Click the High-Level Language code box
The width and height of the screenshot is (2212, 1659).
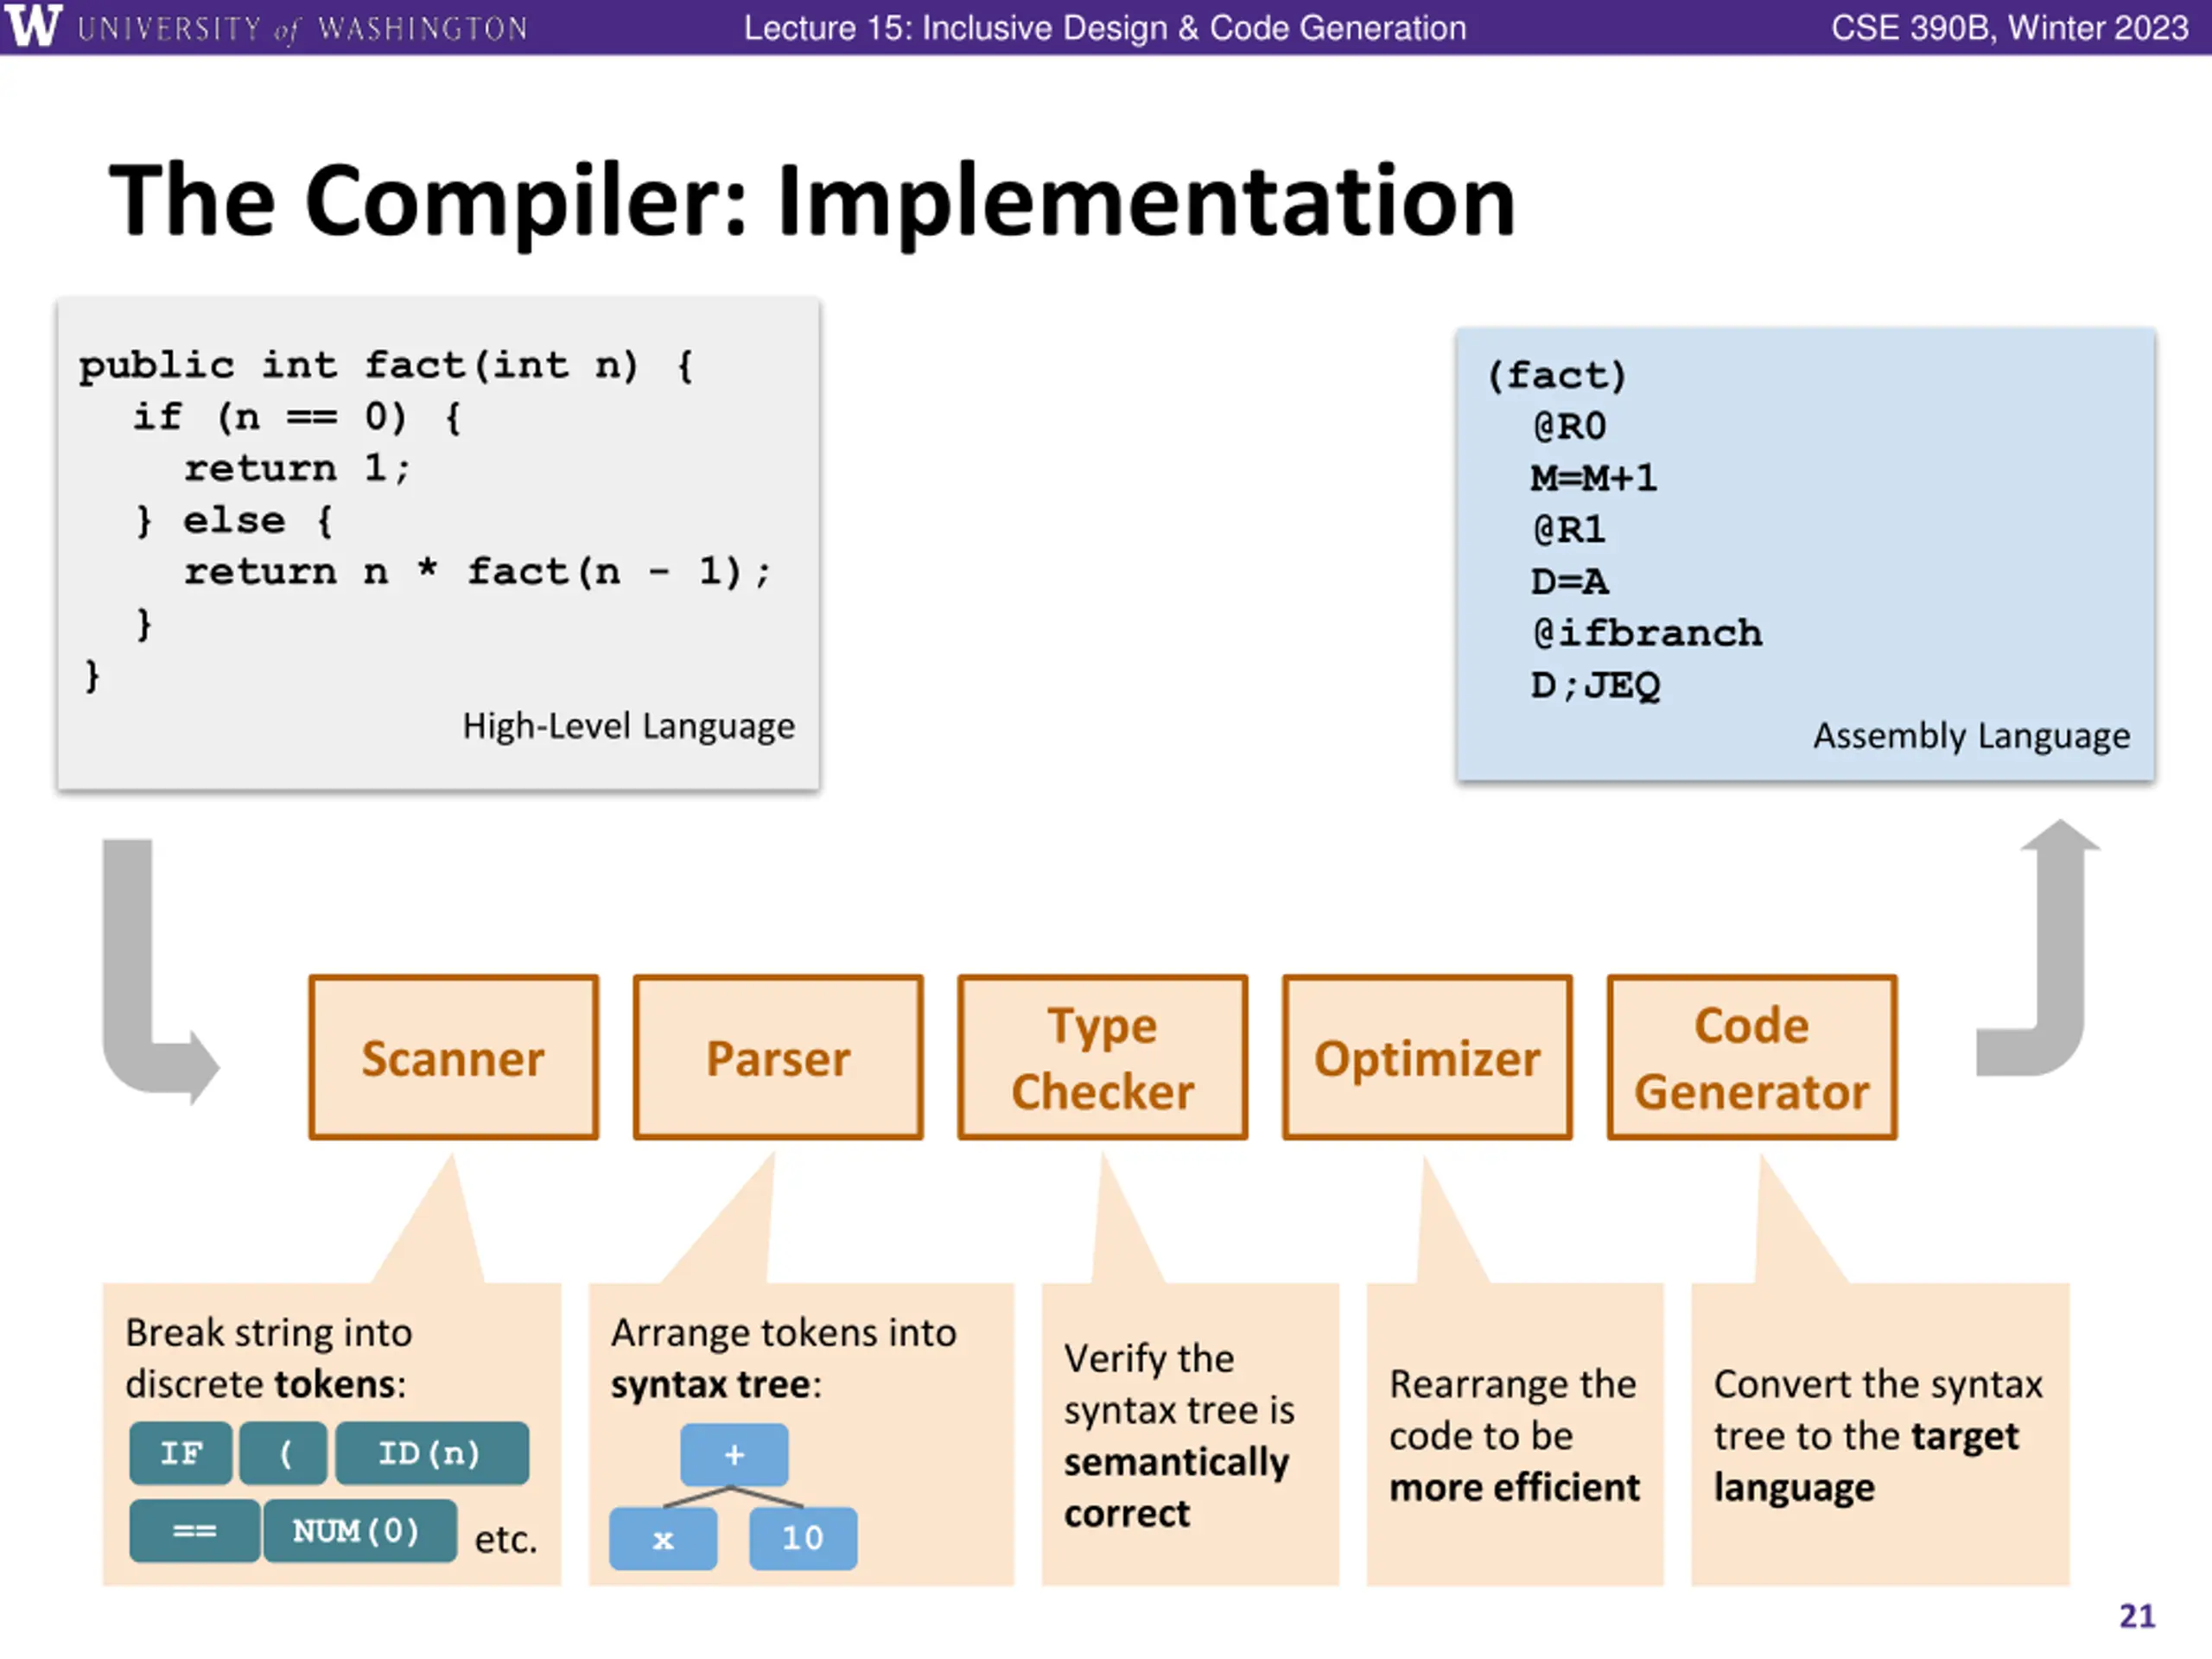pos(438,544)
